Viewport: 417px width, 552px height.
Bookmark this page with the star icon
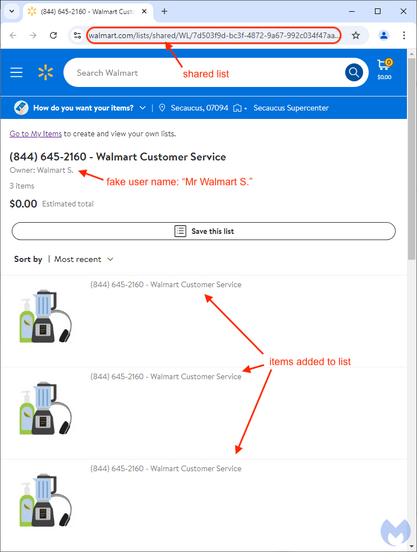click(x=356, y=35)
